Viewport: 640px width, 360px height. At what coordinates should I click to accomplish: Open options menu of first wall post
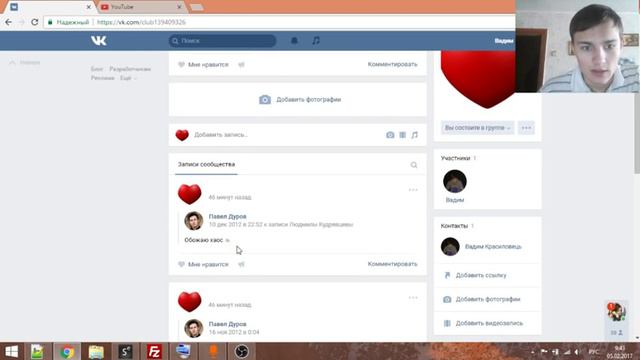point(413,190)
